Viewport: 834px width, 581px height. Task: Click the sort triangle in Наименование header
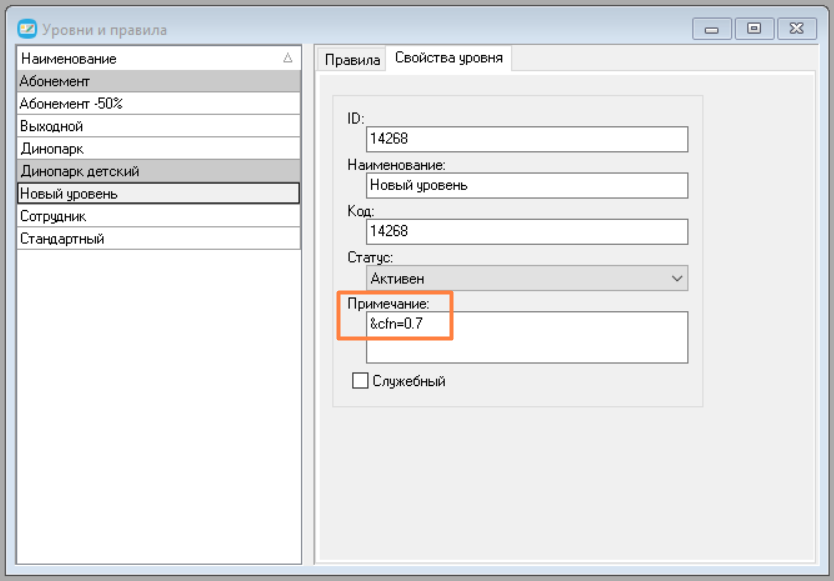[288, 58]
